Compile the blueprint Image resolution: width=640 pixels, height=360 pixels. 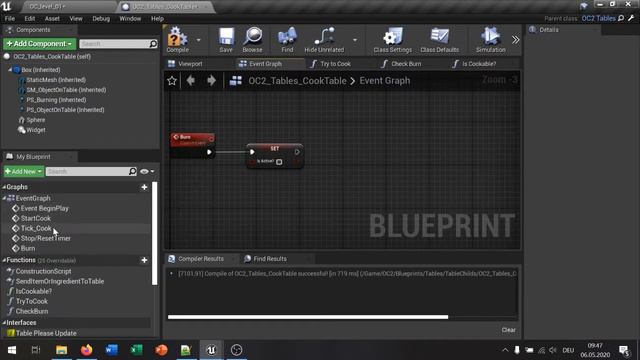click(x=178, y=40)
